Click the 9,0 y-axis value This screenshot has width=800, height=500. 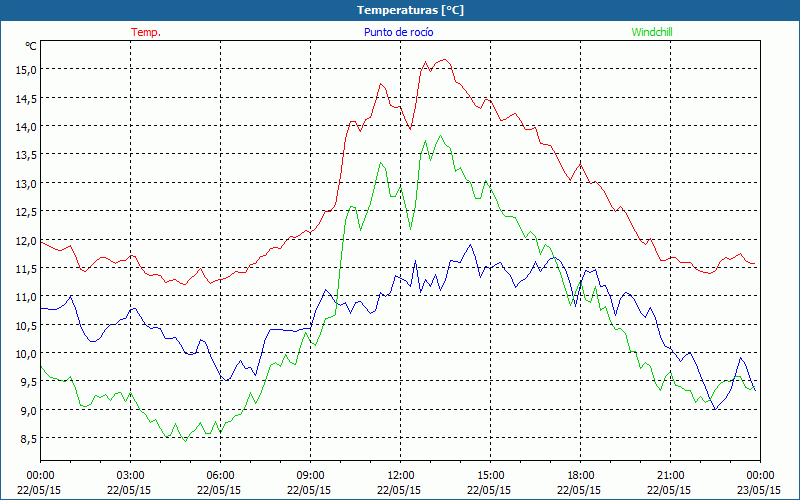coord(28,411)
